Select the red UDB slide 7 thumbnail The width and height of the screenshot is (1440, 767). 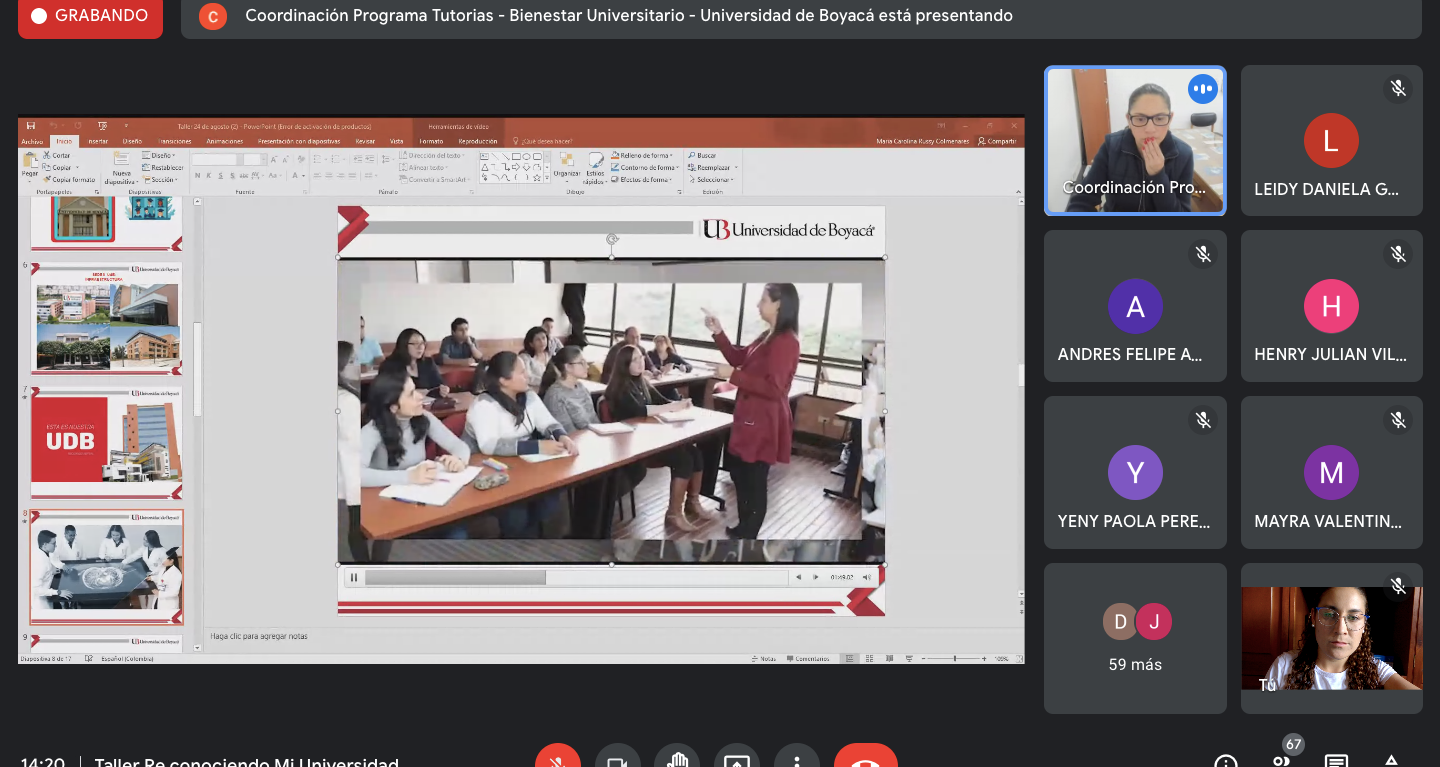coord(106,441)
